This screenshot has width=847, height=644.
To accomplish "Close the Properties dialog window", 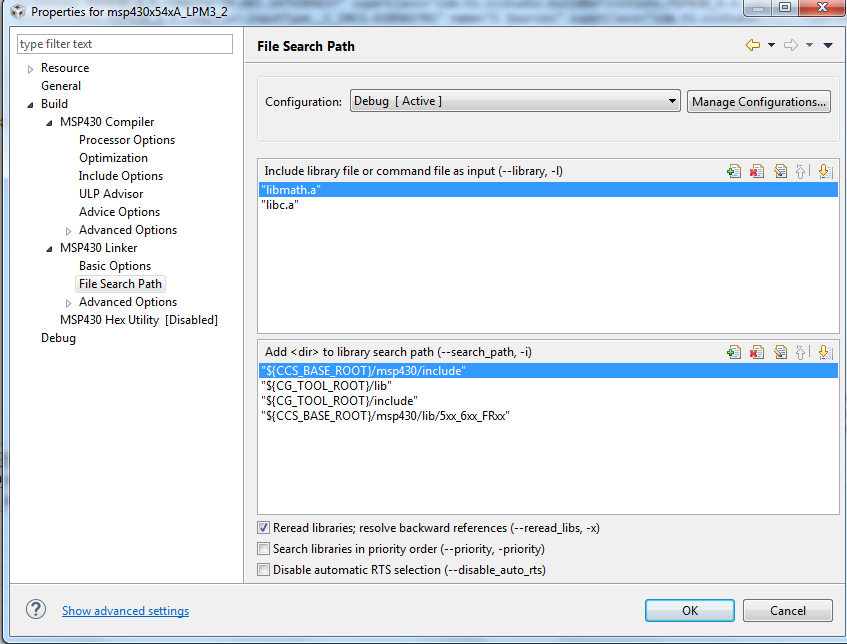I will (822, 8).
